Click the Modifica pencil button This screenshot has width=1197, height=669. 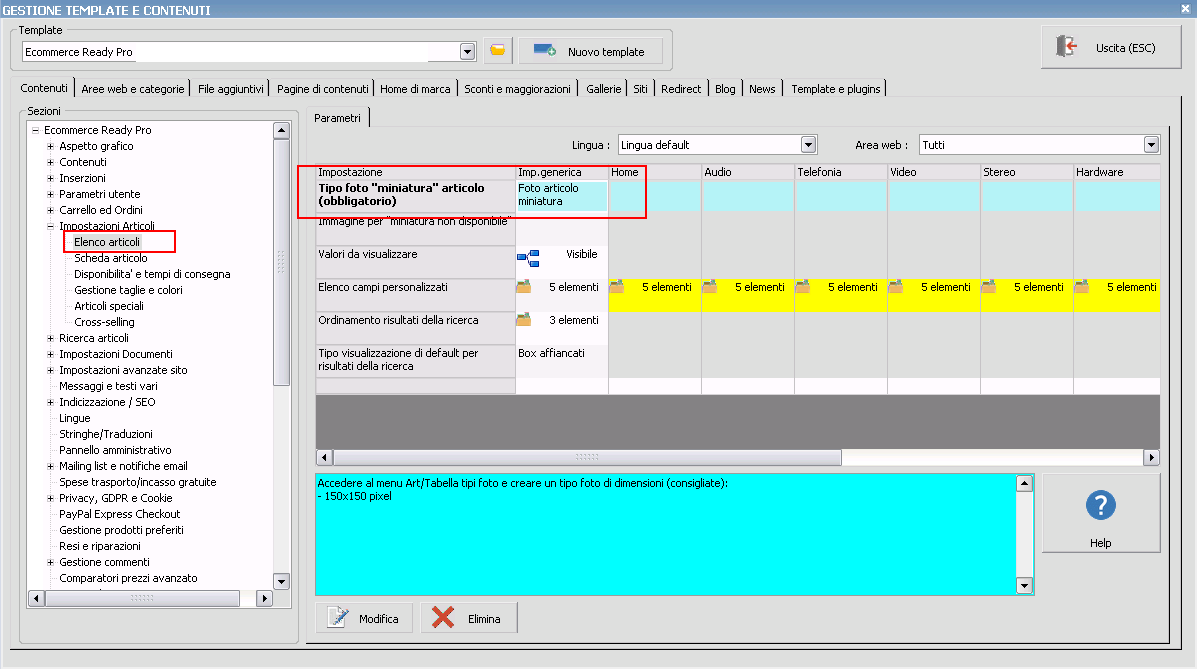coord(364,618)
